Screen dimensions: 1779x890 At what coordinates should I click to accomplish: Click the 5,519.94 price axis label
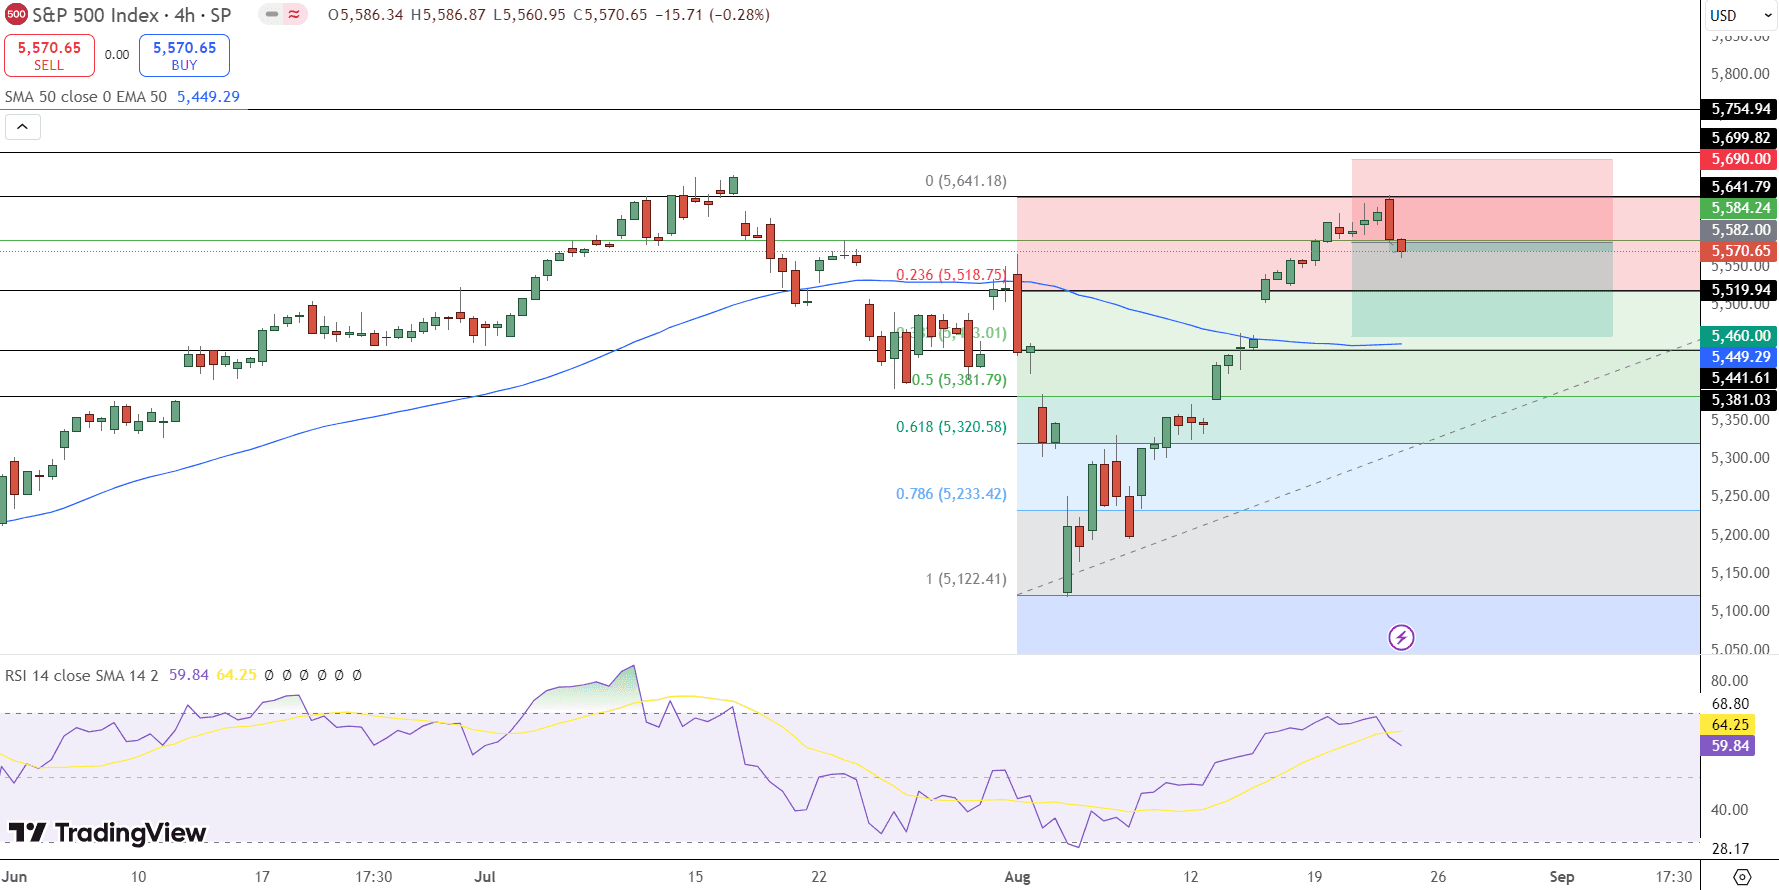(1739, 290)
